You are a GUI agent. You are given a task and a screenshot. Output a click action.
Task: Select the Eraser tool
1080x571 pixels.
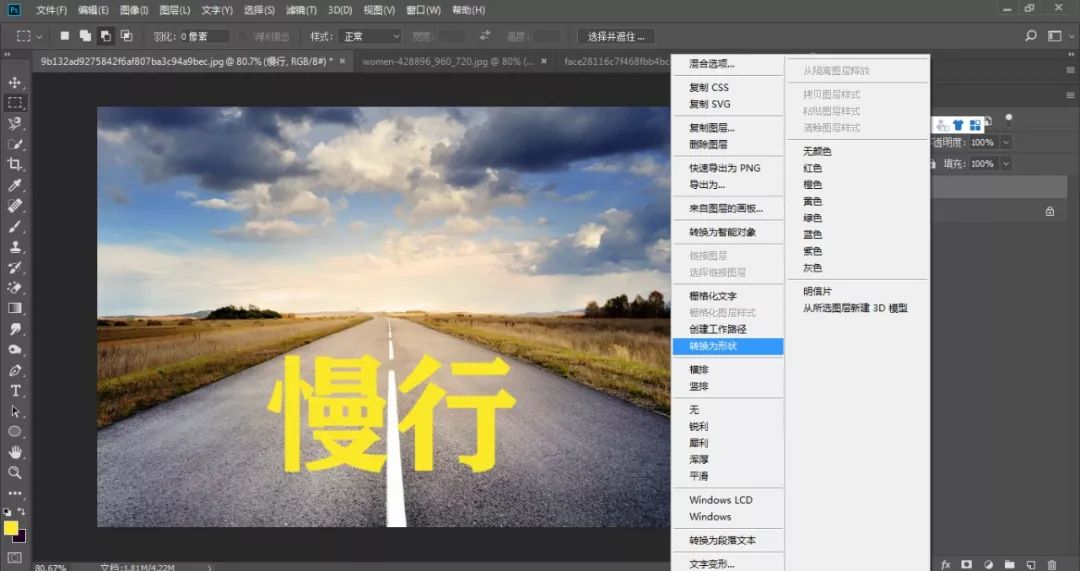(x=14, y=288)
